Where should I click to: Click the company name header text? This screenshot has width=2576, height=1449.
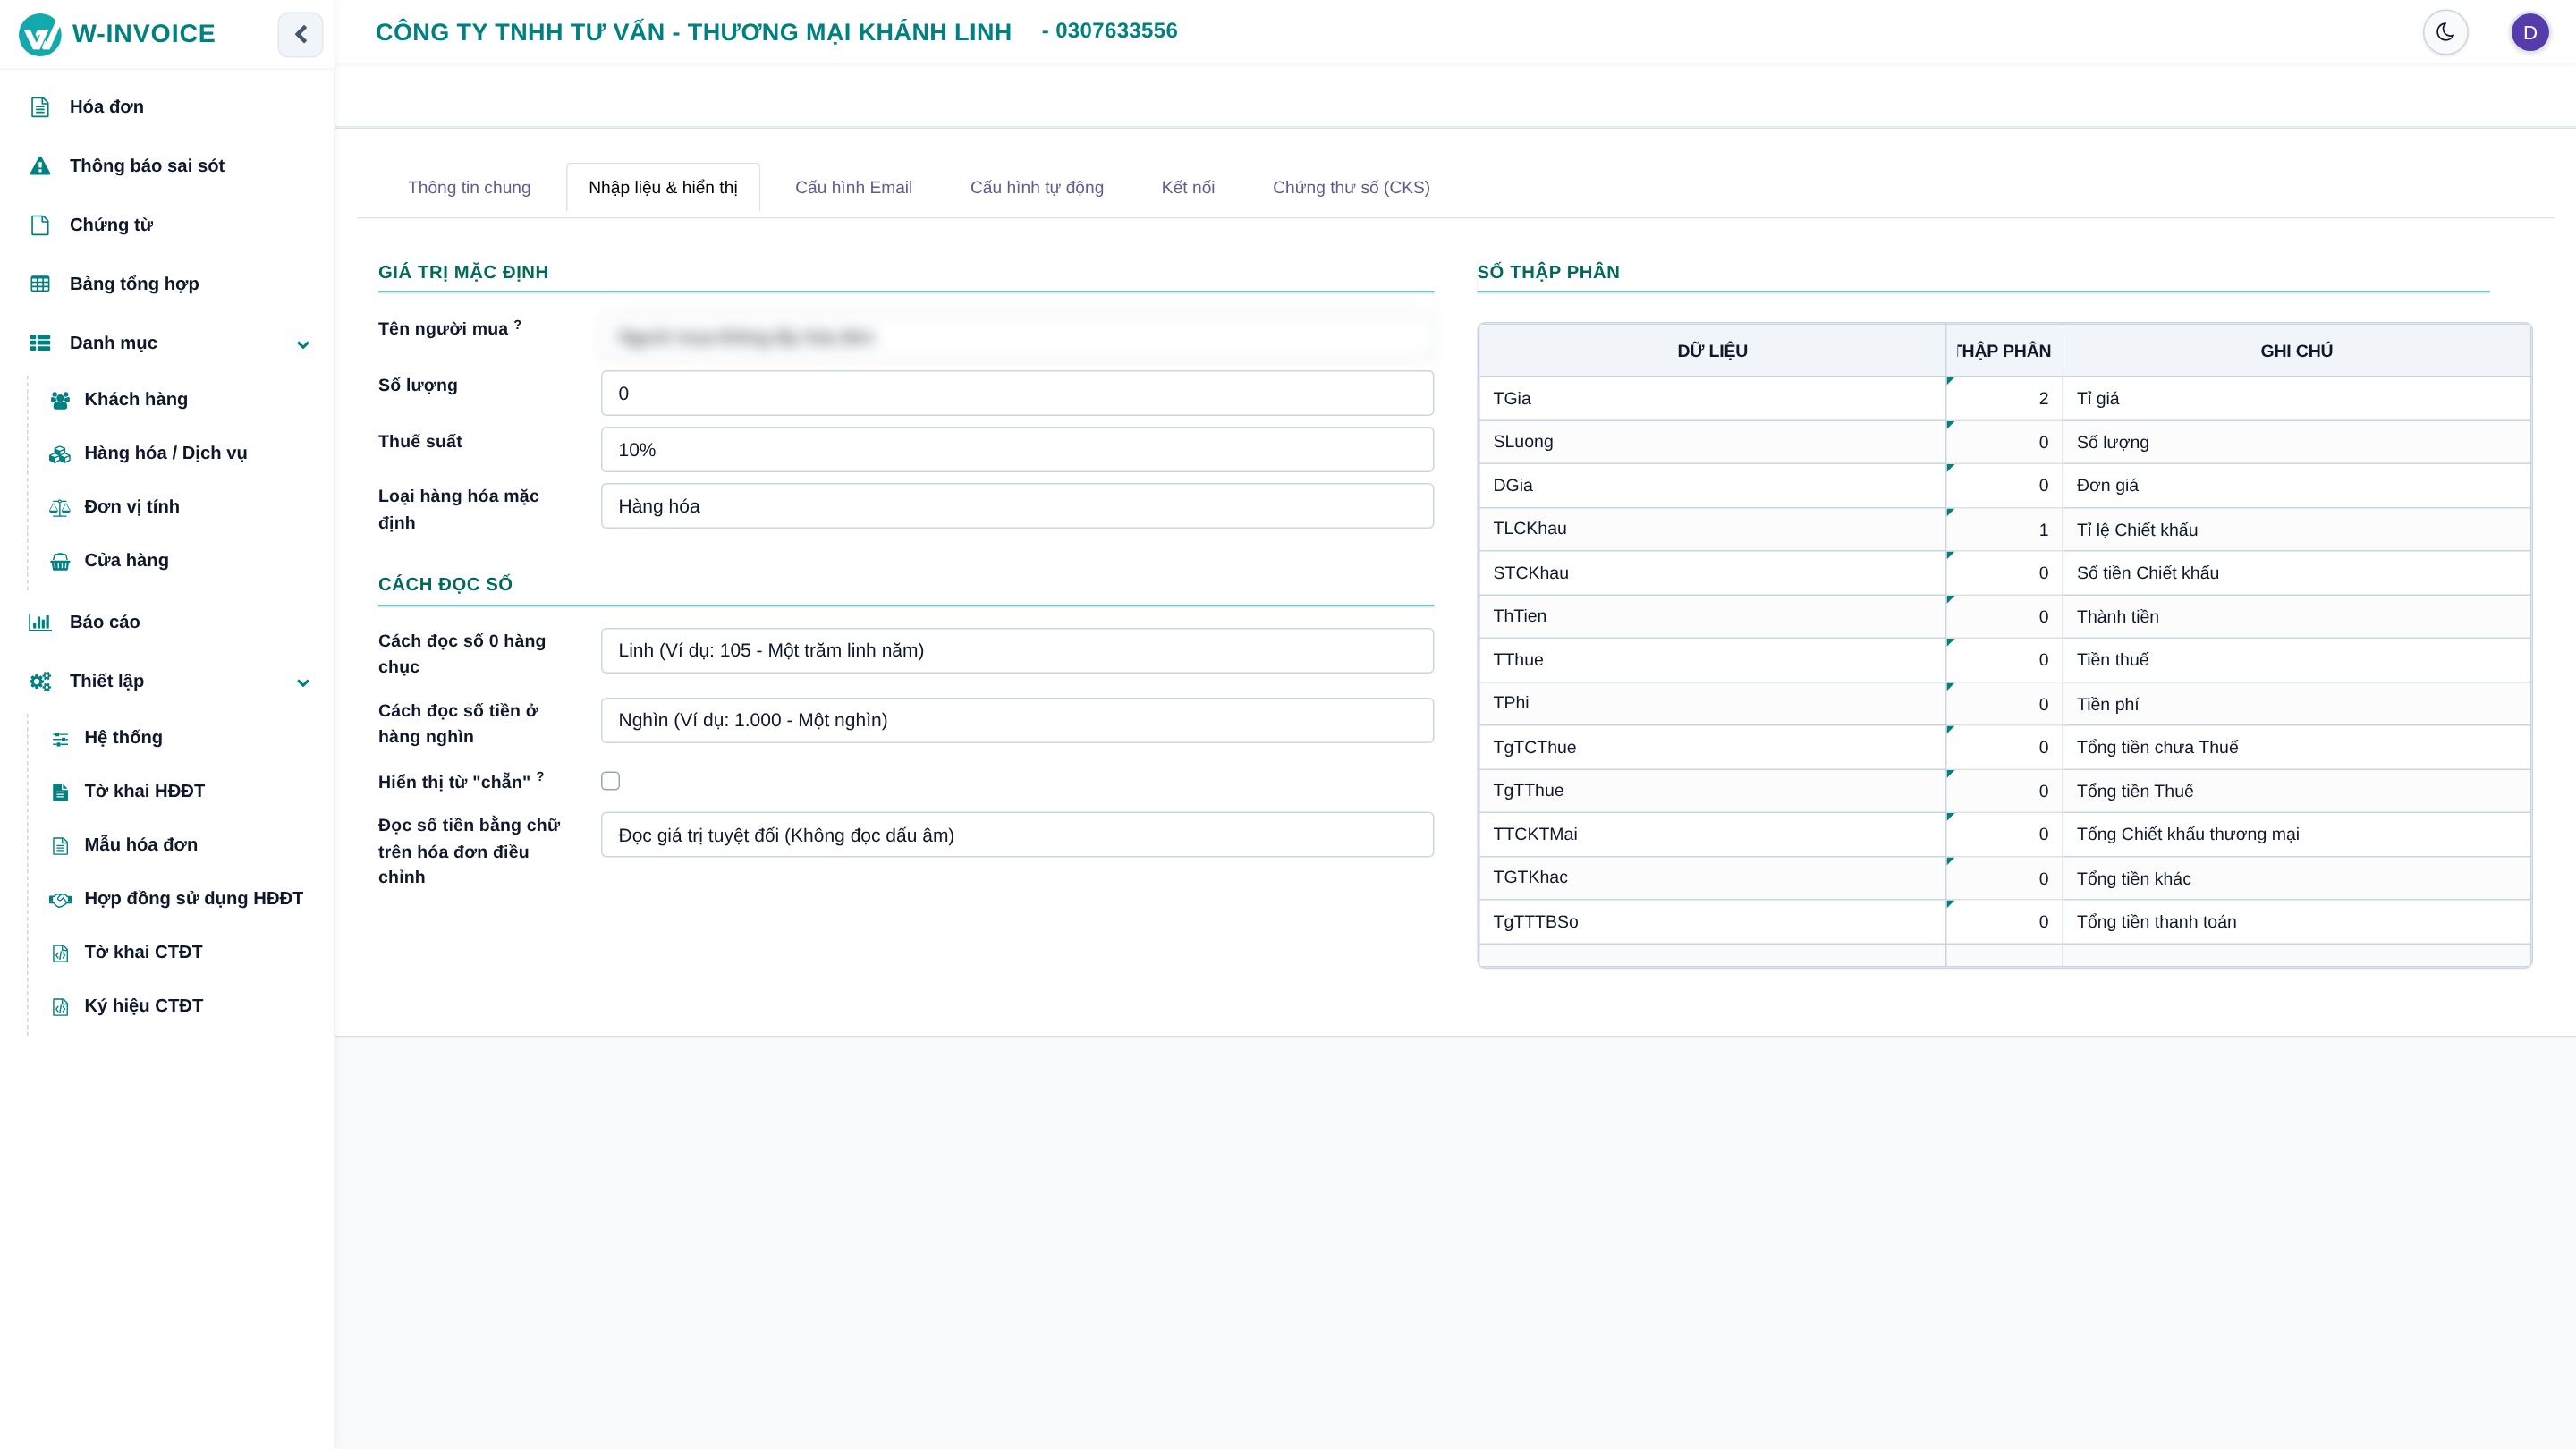(x=693, y=32)
